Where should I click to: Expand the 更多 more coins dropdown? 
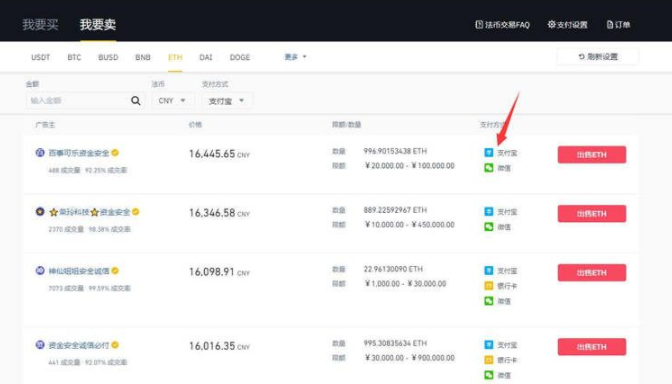[x=296, y=57]
